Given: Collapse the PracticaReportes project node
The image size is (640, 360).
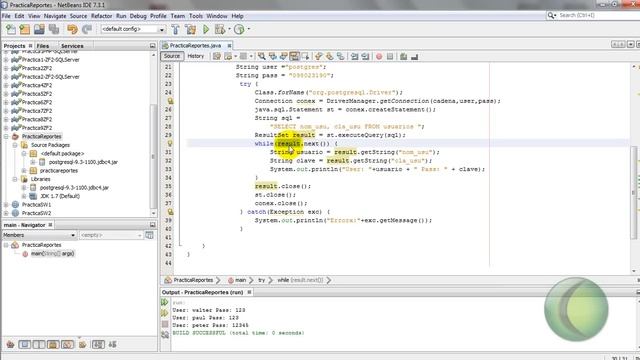Looking at the screenshot, I should pyautogui.click(x=6, y=136).
